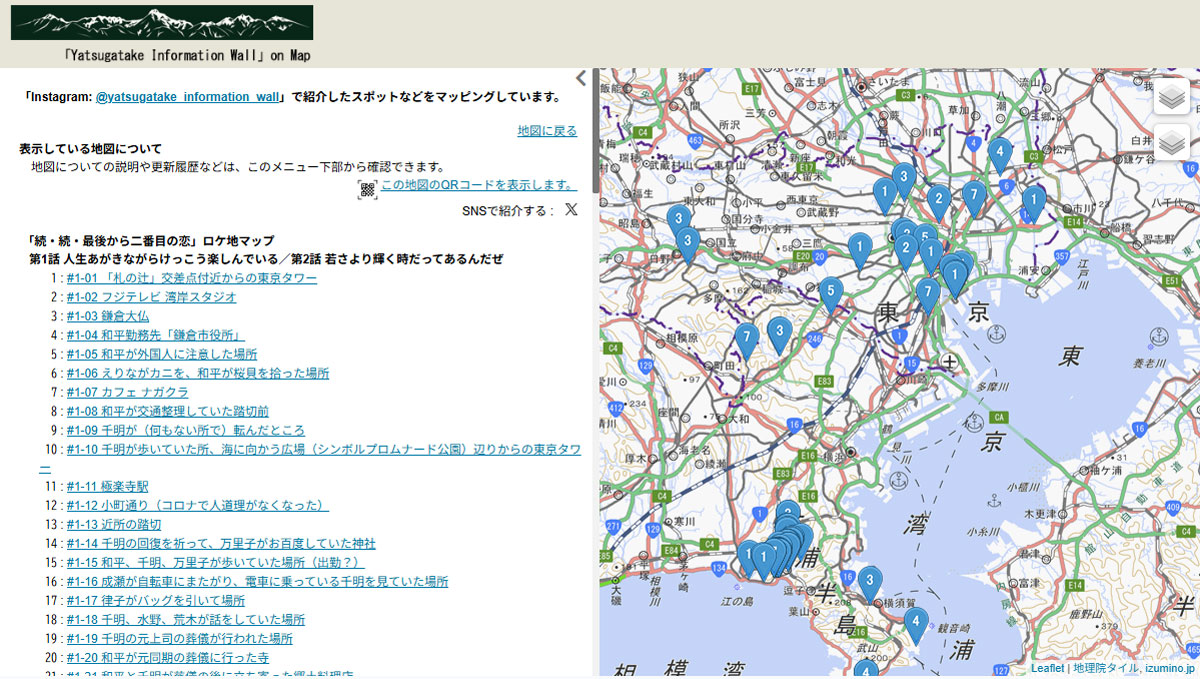Click the QR code icon
Screen dimensions: 1200x679
tap(367, 189)
